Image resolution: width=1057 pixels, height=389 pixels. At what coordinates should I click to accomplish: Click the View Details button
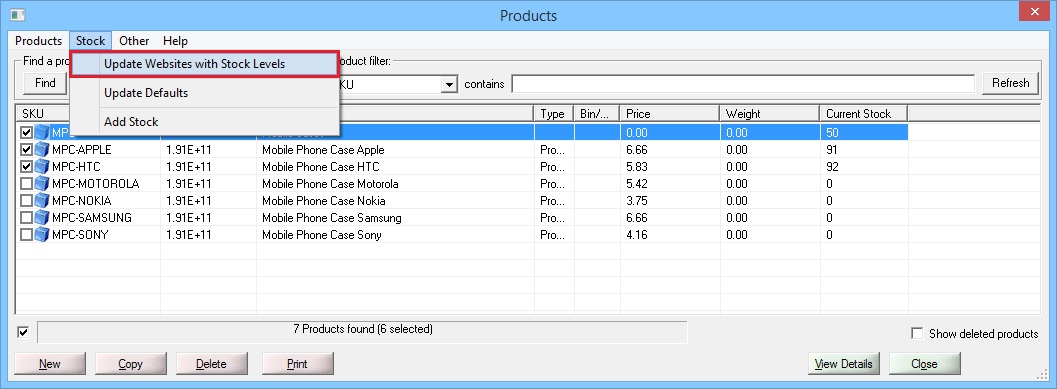point(844,364)
